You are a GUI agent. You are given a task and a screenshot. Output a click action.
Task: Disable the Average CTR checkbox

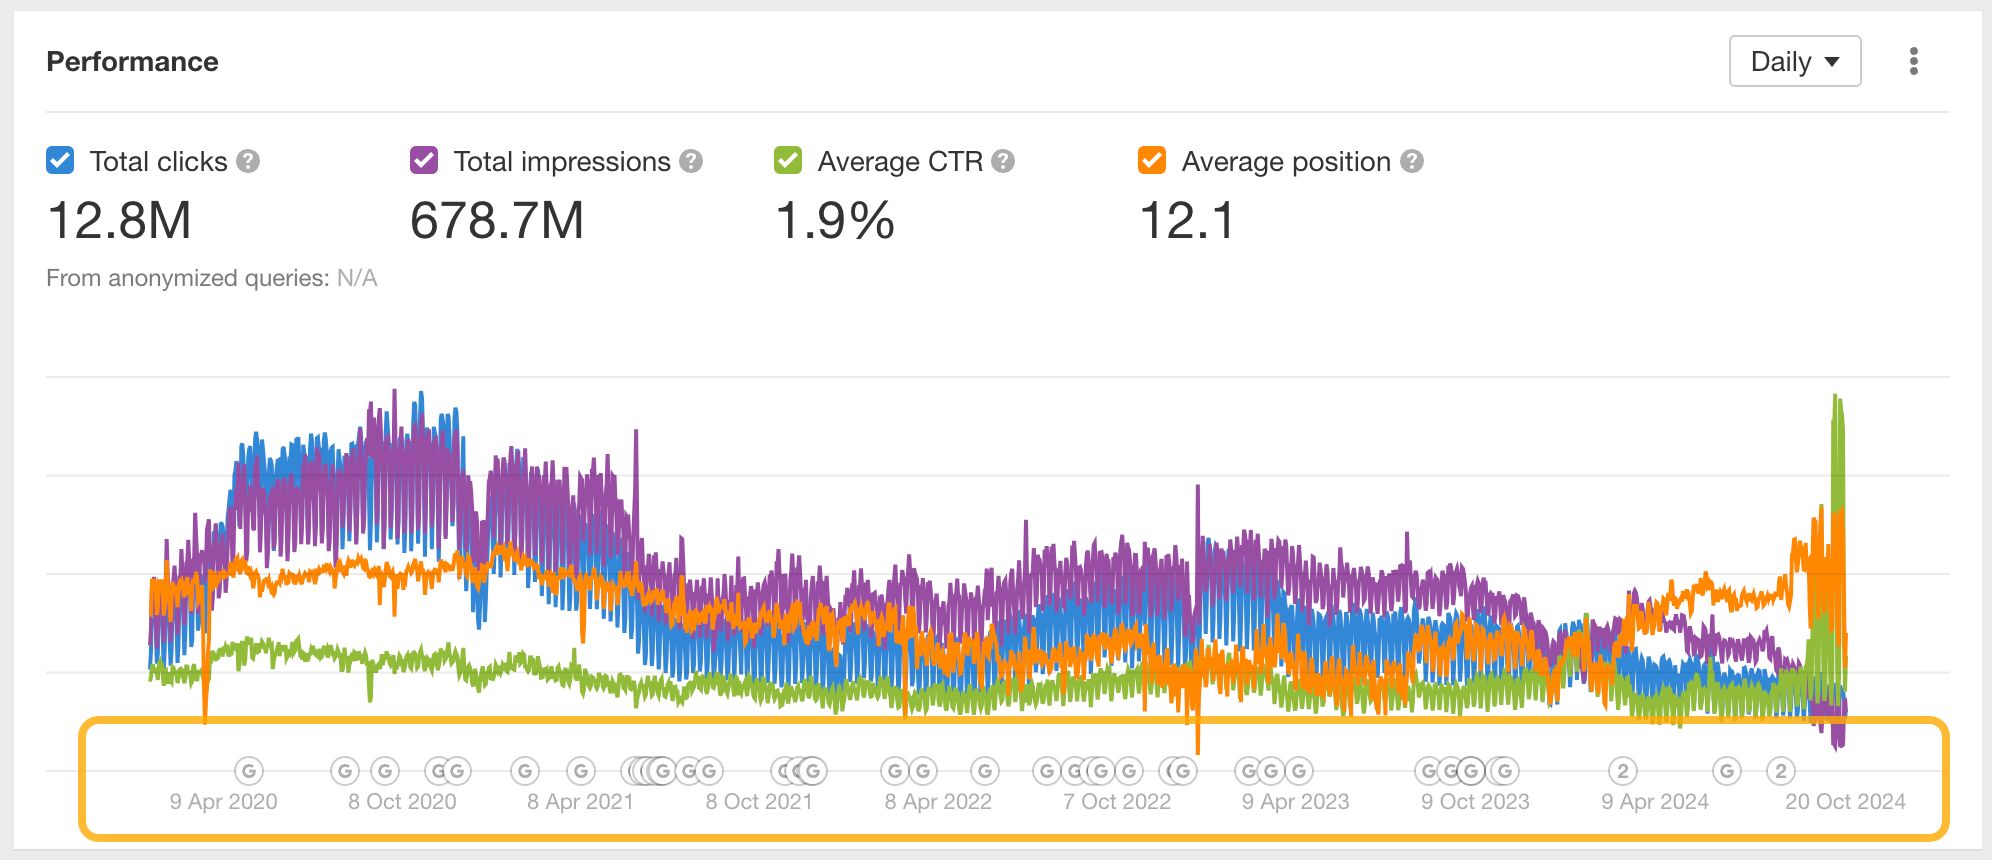point(788,161)
